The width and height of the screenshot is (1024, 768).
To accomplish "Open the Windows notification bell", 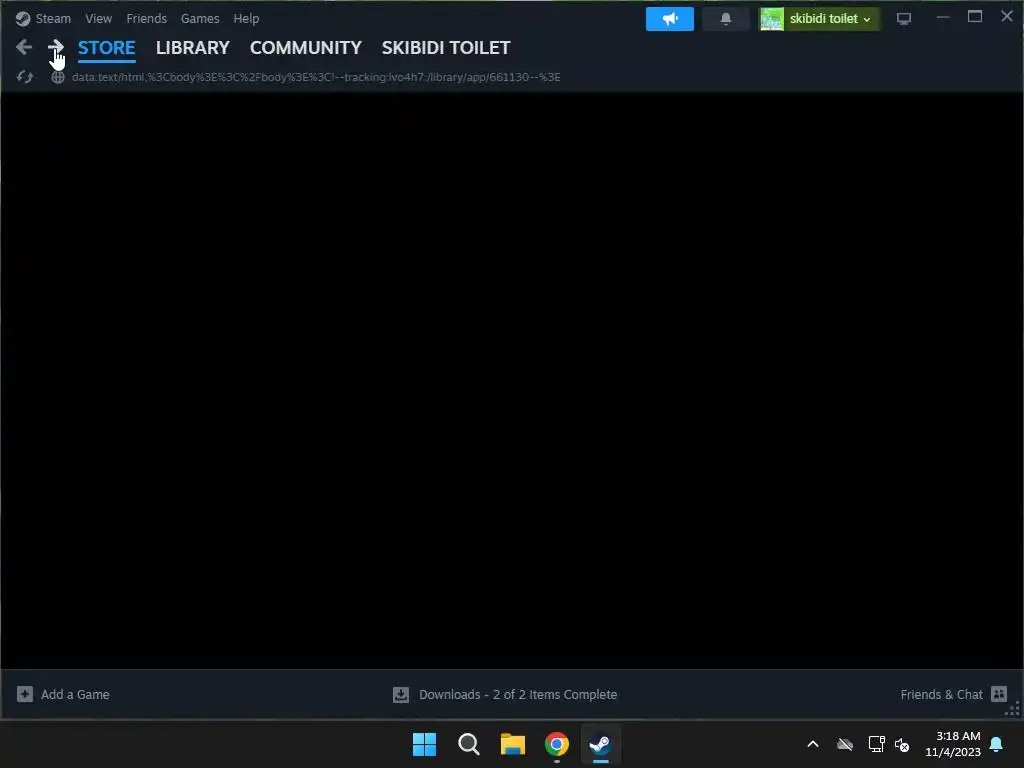I will tap(997, 744).
